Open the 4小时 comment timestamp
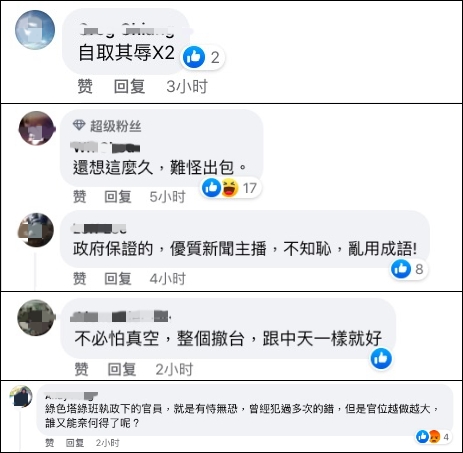Viewport: 463px width, 453px height. [167, 279]
